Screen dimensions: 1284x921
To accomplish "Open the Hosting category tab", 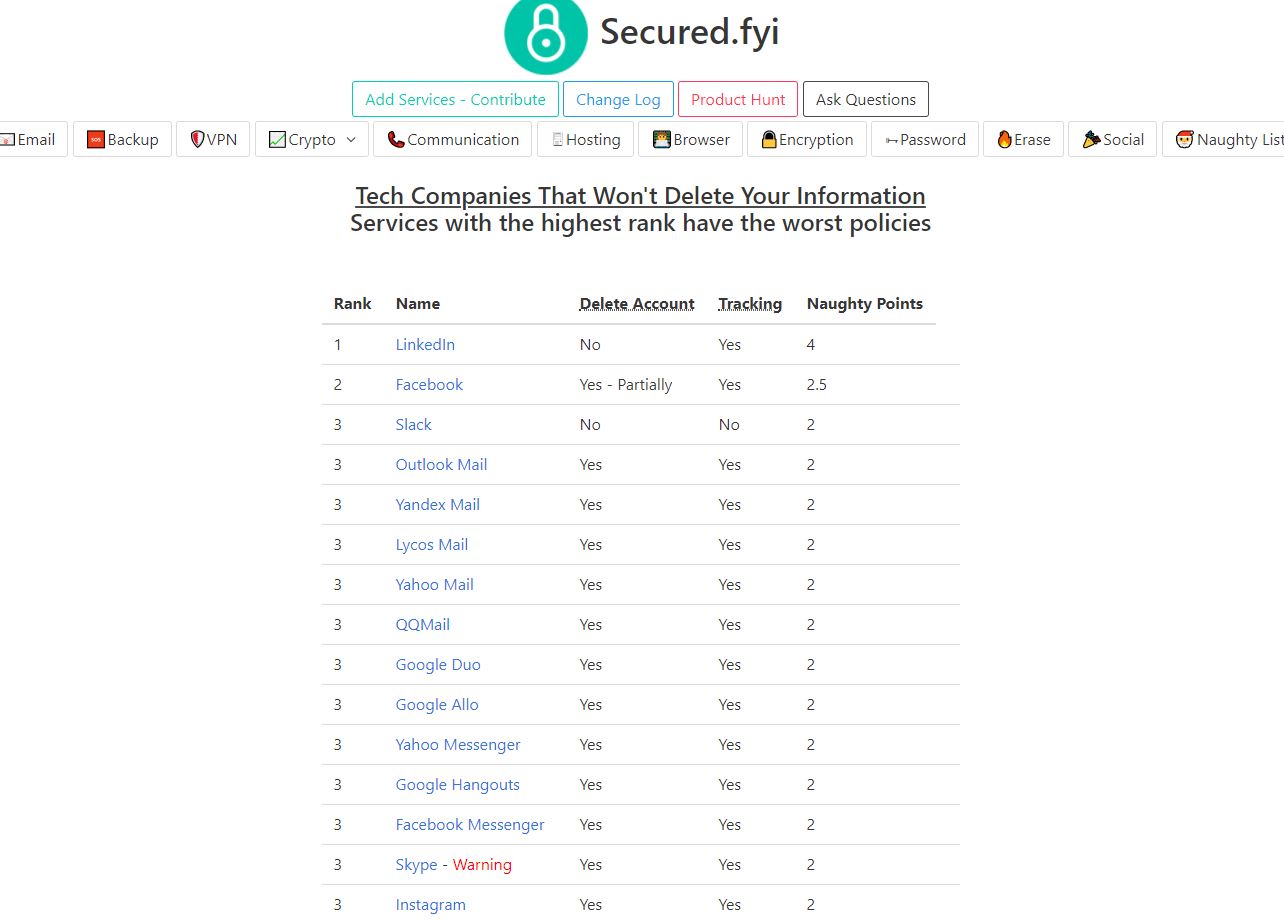I will coord(586,140).
